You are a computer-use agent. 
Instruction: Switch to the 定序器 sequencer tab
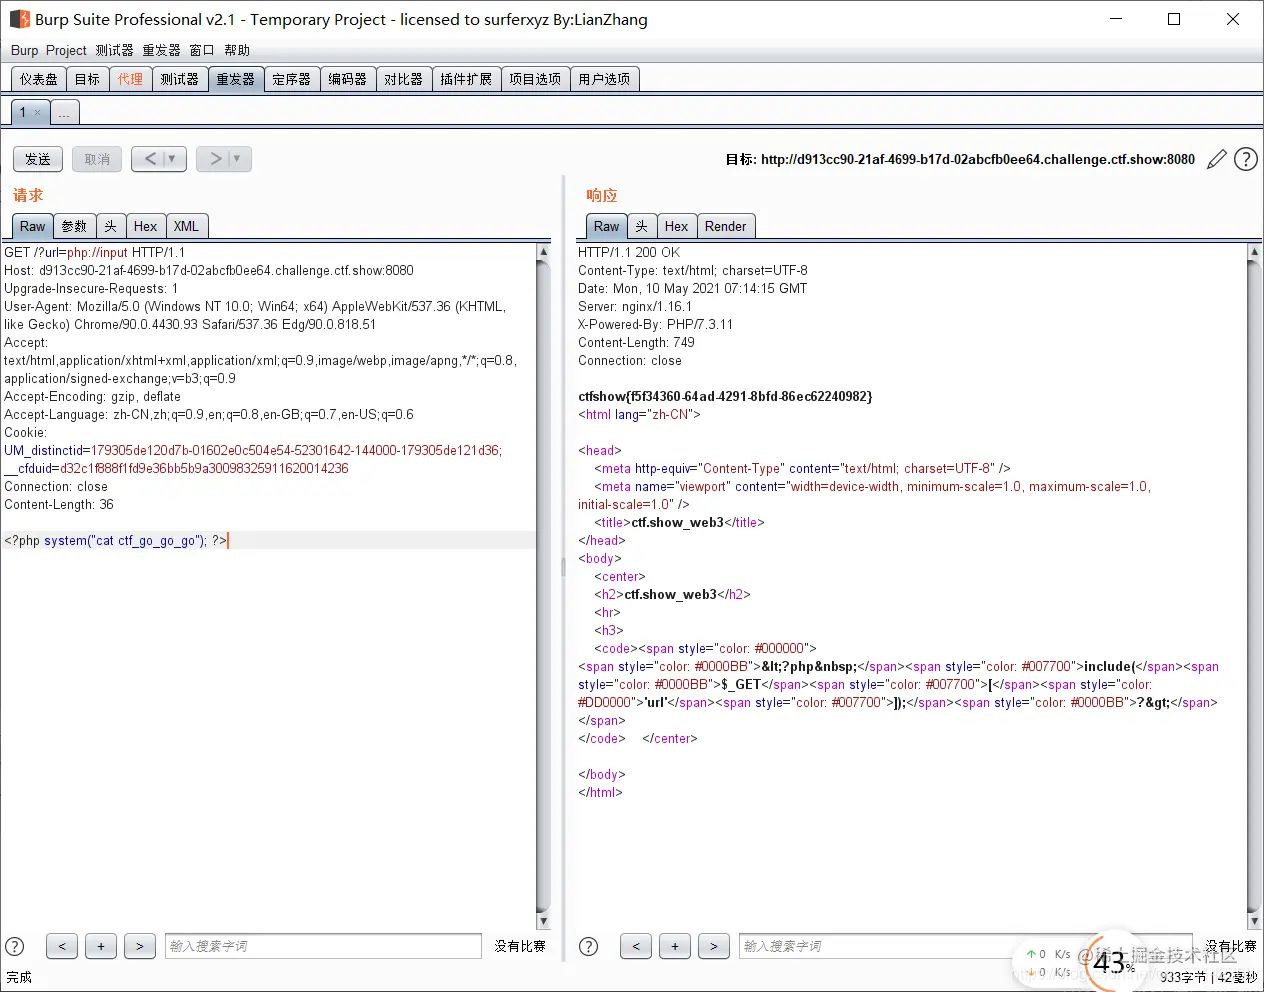pos(292,79)
